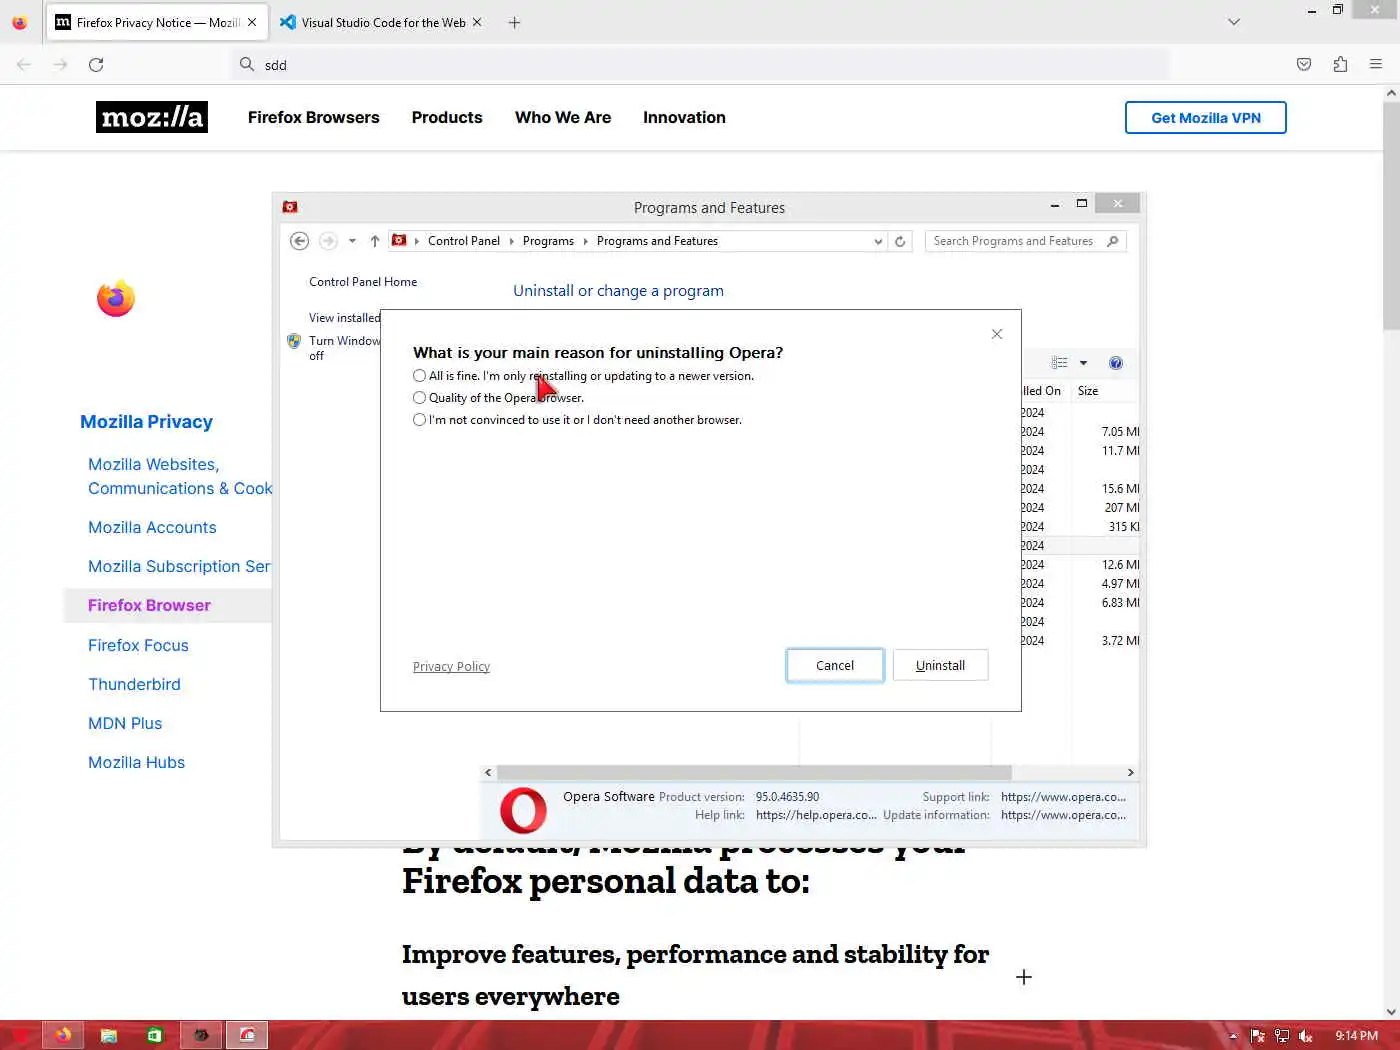Click the Opera logo in details pane
Image resolution: width=1400 pixels, height=1050 pixels.
coord(524,810)
